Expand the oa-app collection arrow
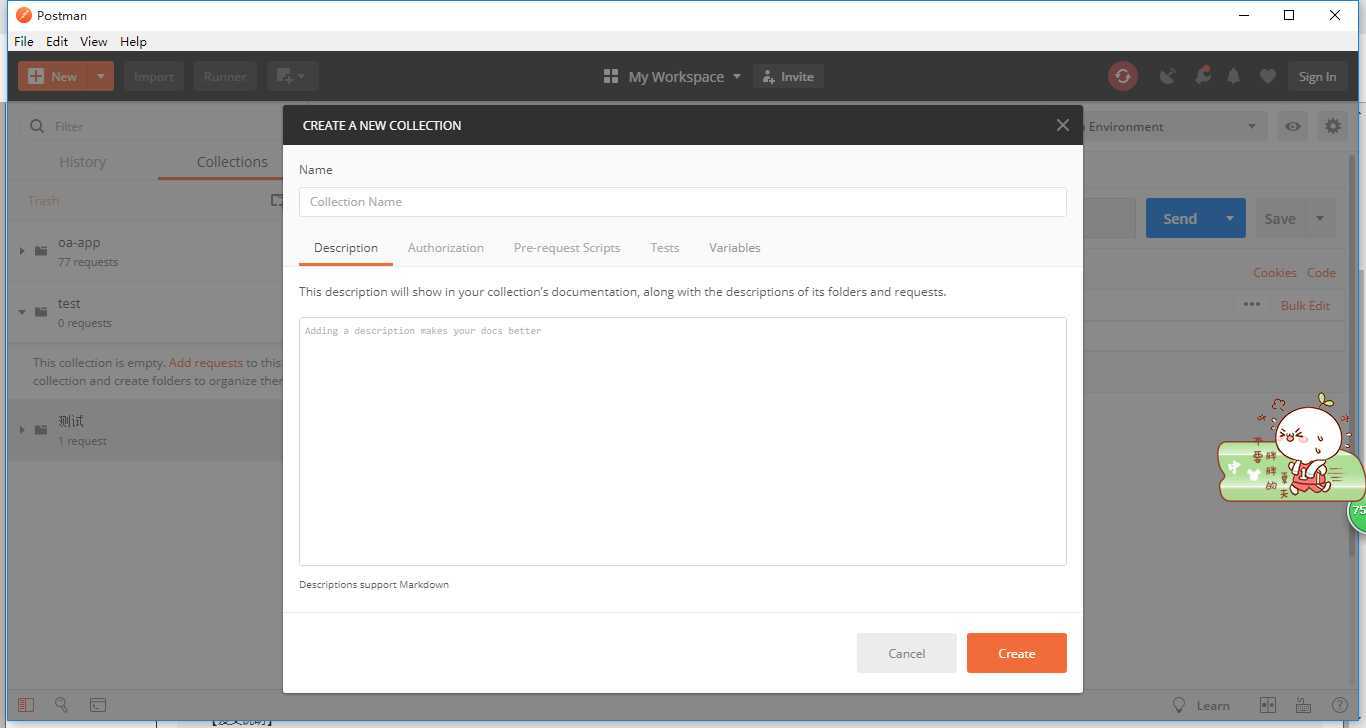Screen dimensions: 1366x728 point(22,250)
